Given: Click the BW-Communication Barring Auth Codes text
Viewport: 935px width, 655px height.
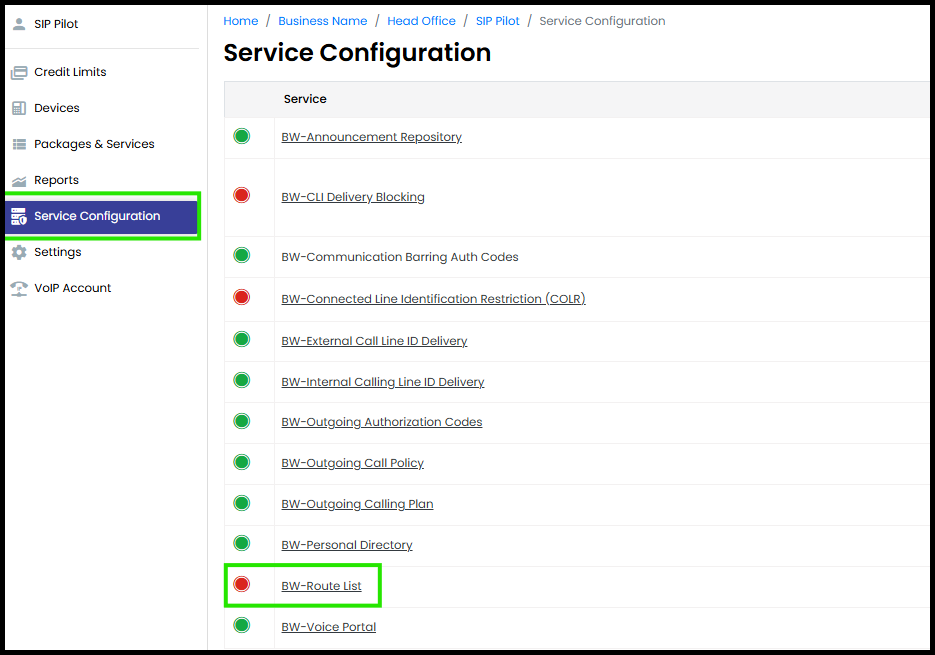Looking at the screenshot, I should point(400,257).
